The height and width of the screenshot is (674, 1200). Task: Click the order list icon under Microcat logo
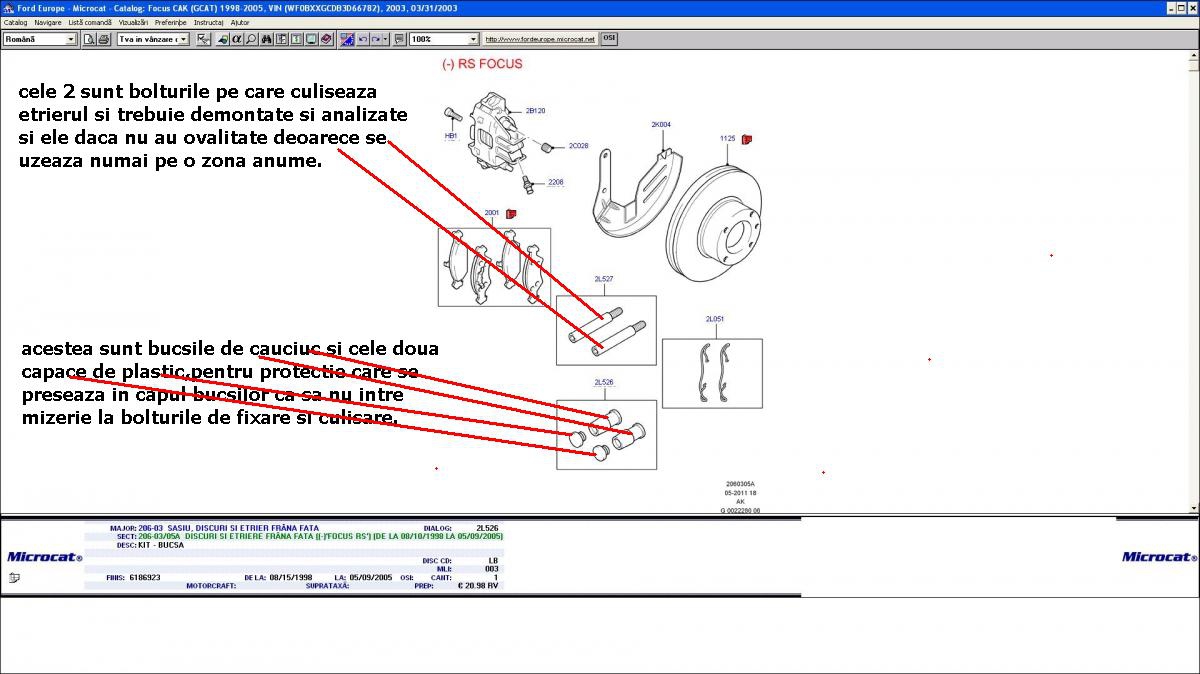coord(14,578)
